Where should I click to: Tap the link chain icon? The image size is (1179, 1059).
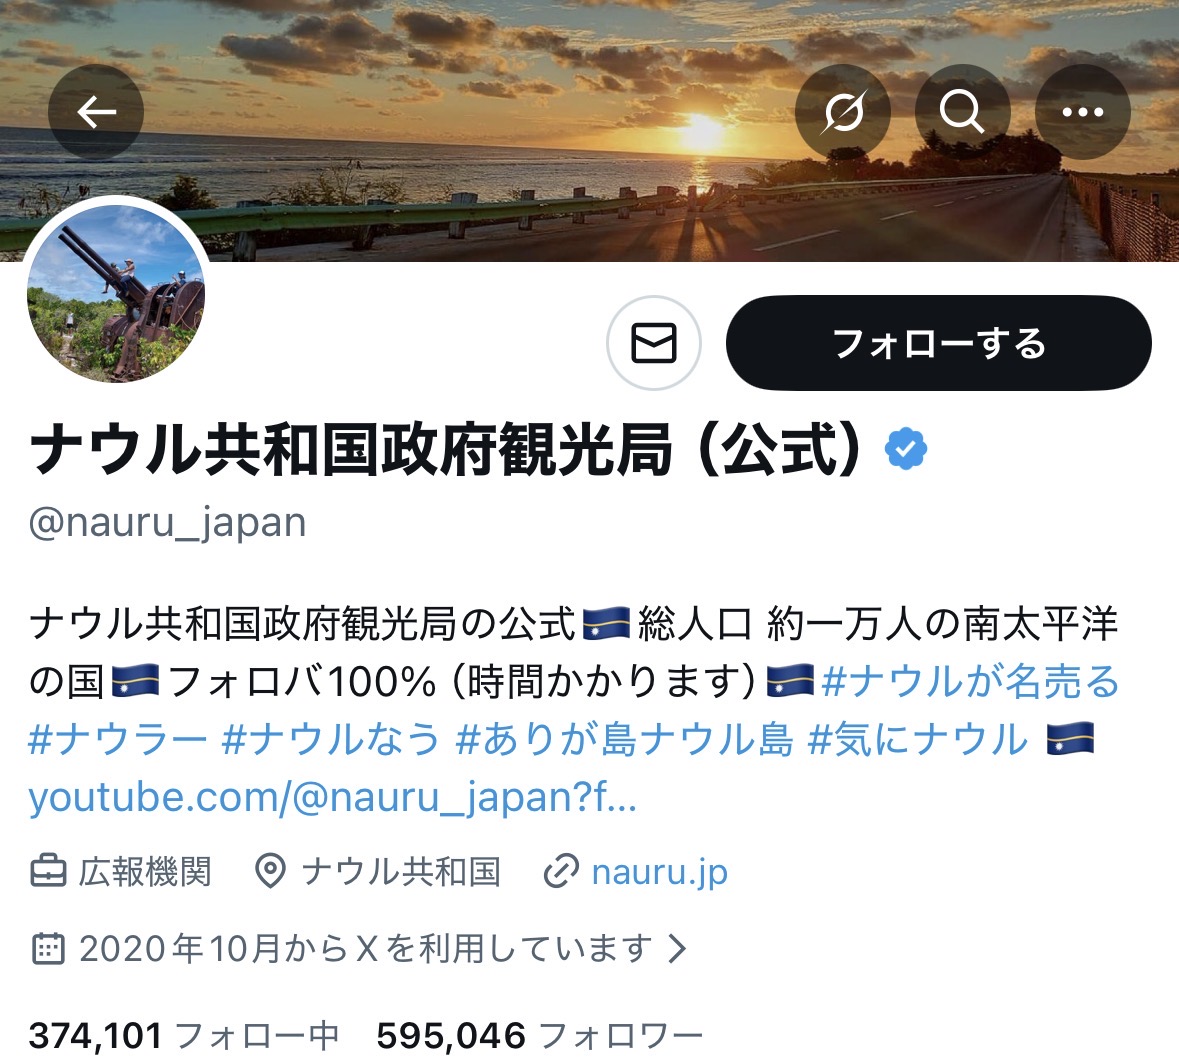(561, 872)
